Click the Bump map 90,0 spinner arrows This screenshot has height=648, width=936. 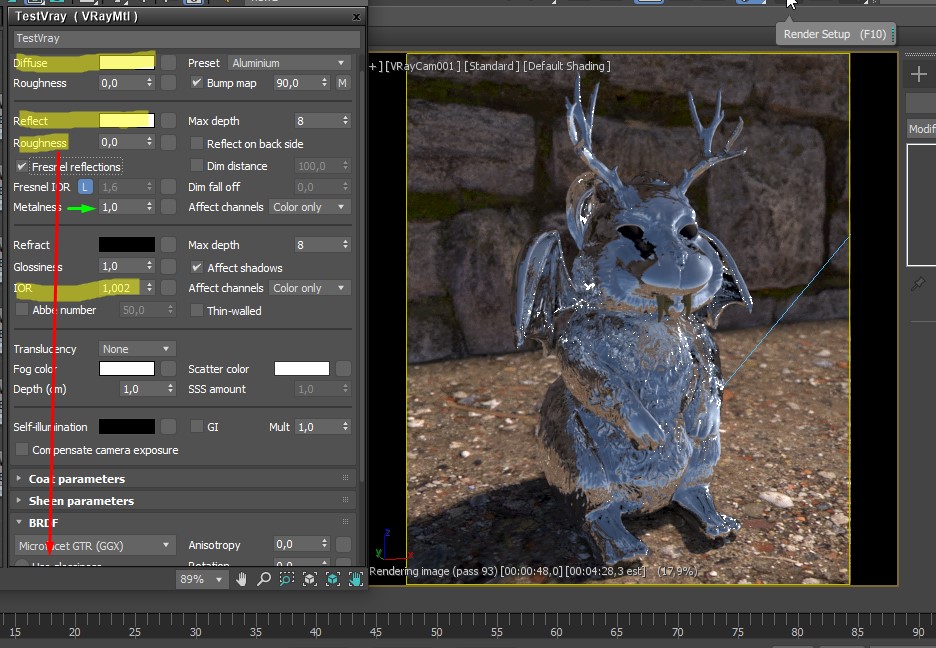coord(325,82)
